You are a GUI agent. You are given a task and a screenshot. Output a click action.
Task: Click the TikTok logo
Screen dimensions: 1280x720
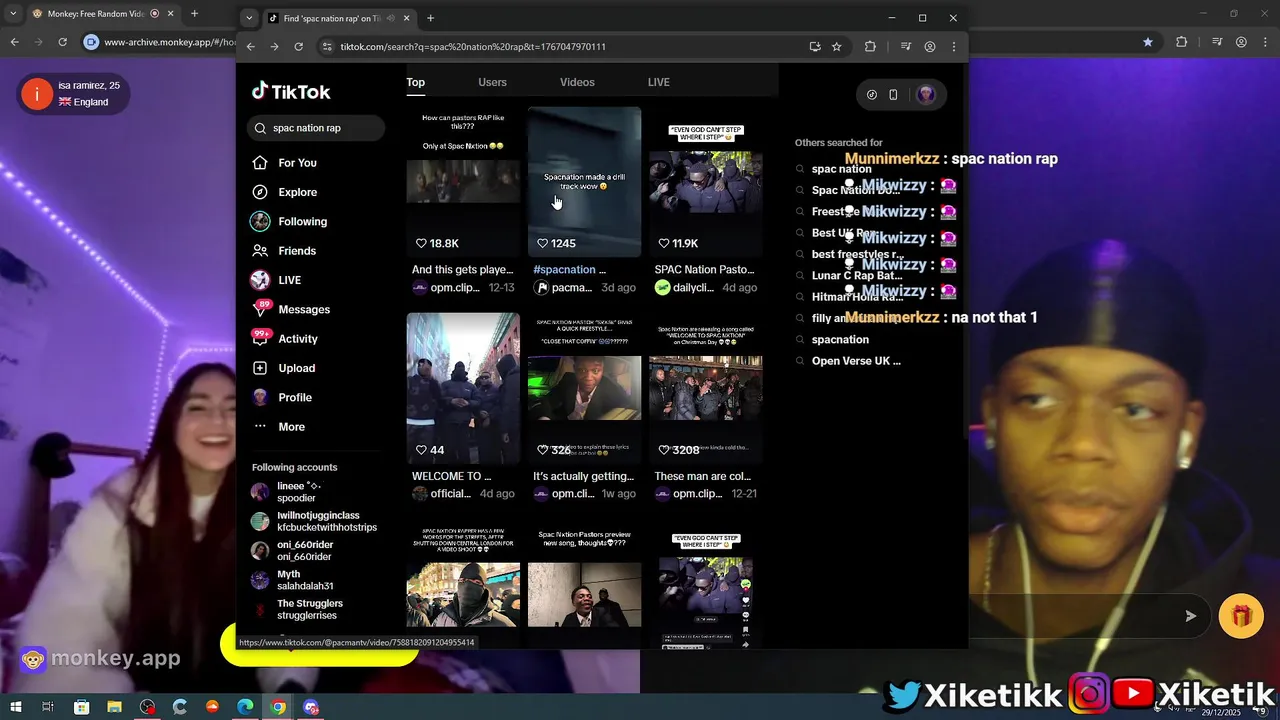pyautogui.click(x=291, y=92)
